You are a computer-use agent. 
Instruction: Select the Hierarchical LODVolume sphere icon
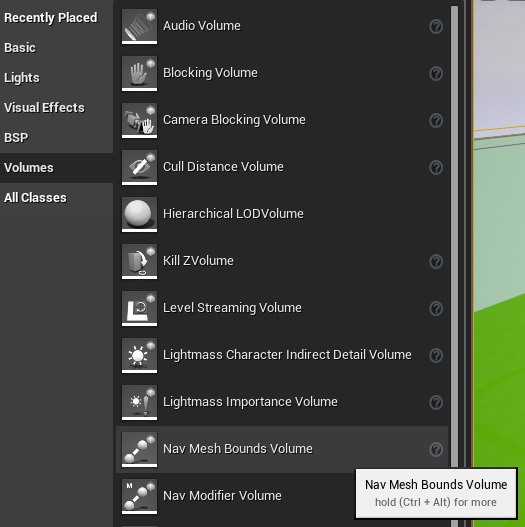139,214
